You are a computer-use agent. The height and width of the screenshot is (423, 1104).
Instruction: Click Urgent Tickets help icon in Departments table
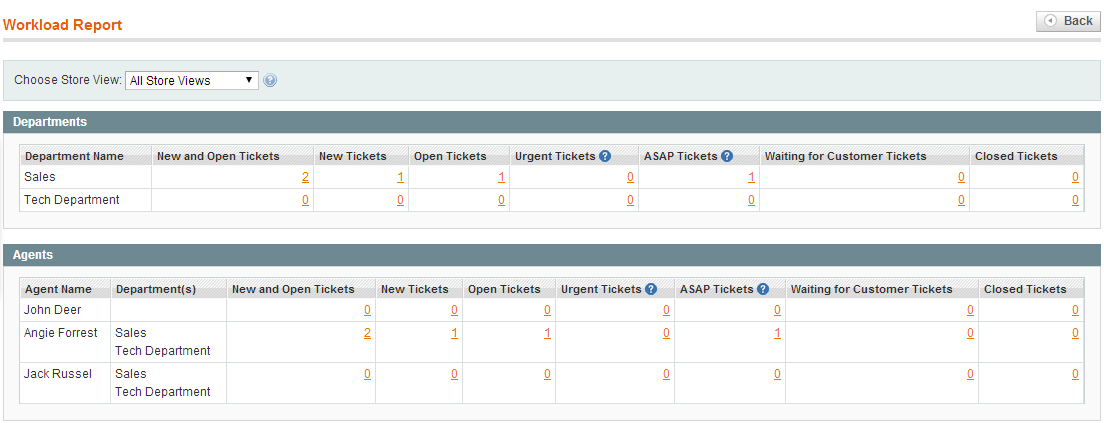pyautogui.click(x=605, y=156)
